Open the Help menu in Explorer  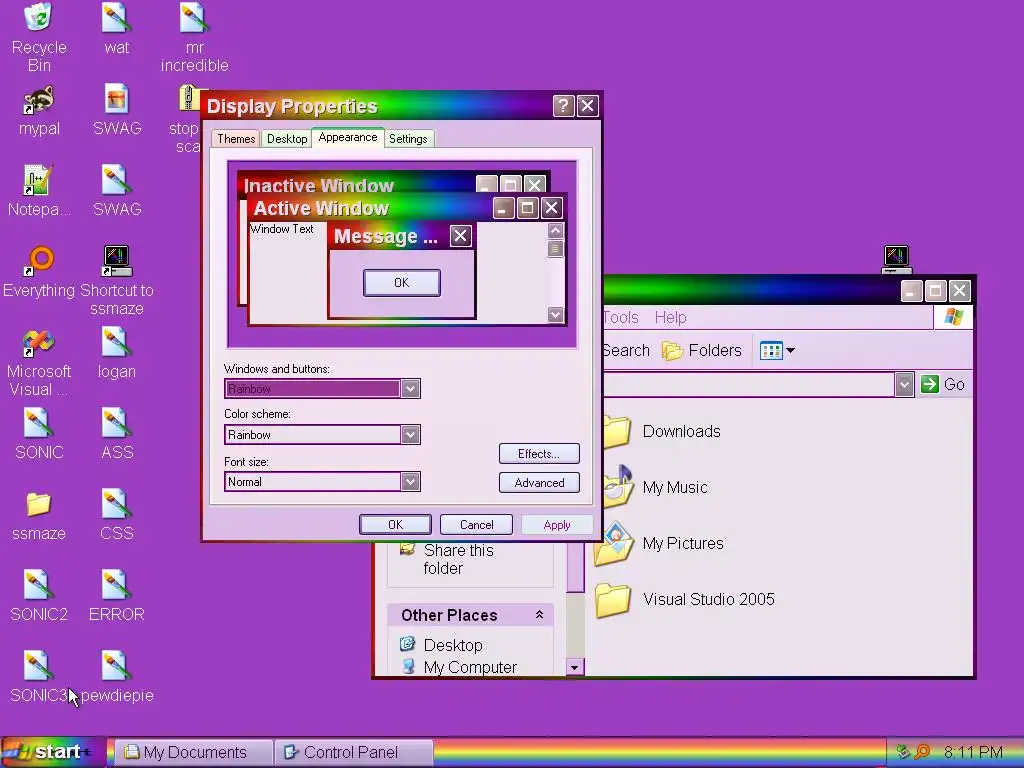670,317
